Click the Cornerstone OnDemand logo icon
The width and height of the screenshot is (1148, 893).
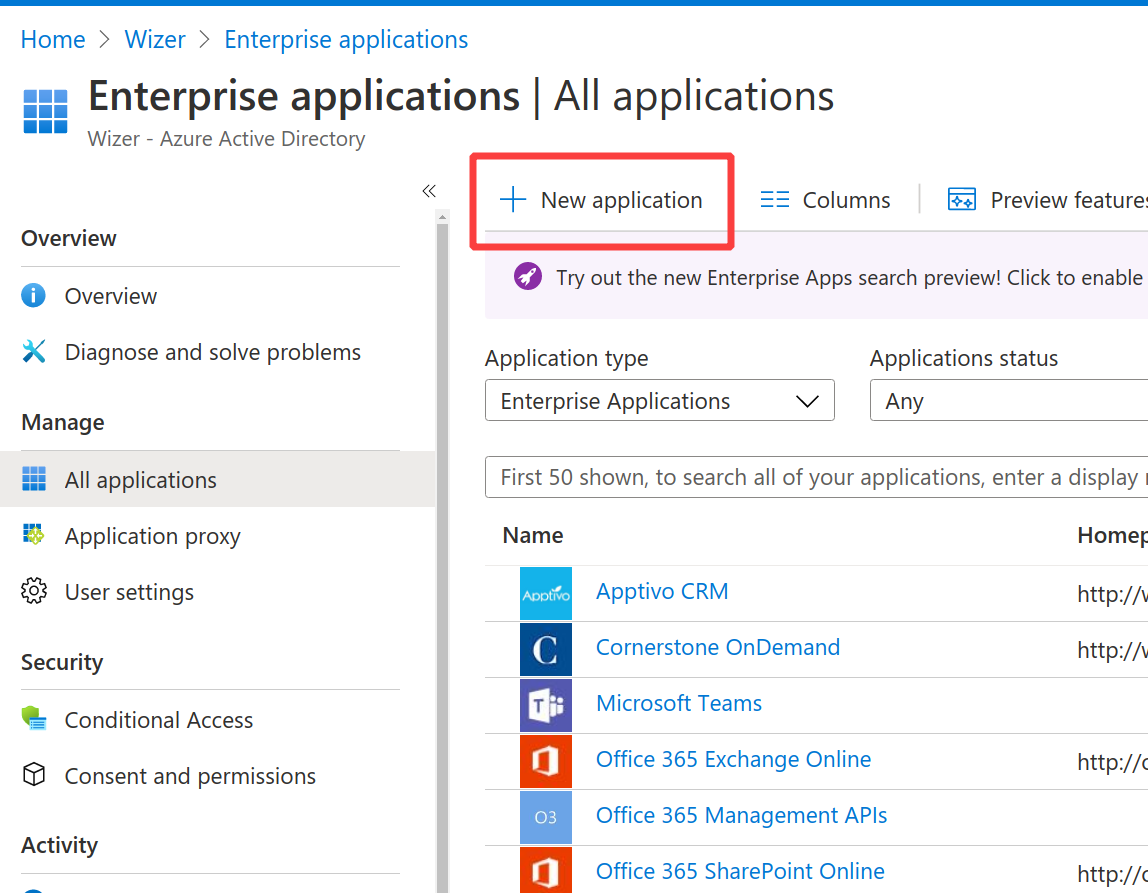(x=545, y=648)
